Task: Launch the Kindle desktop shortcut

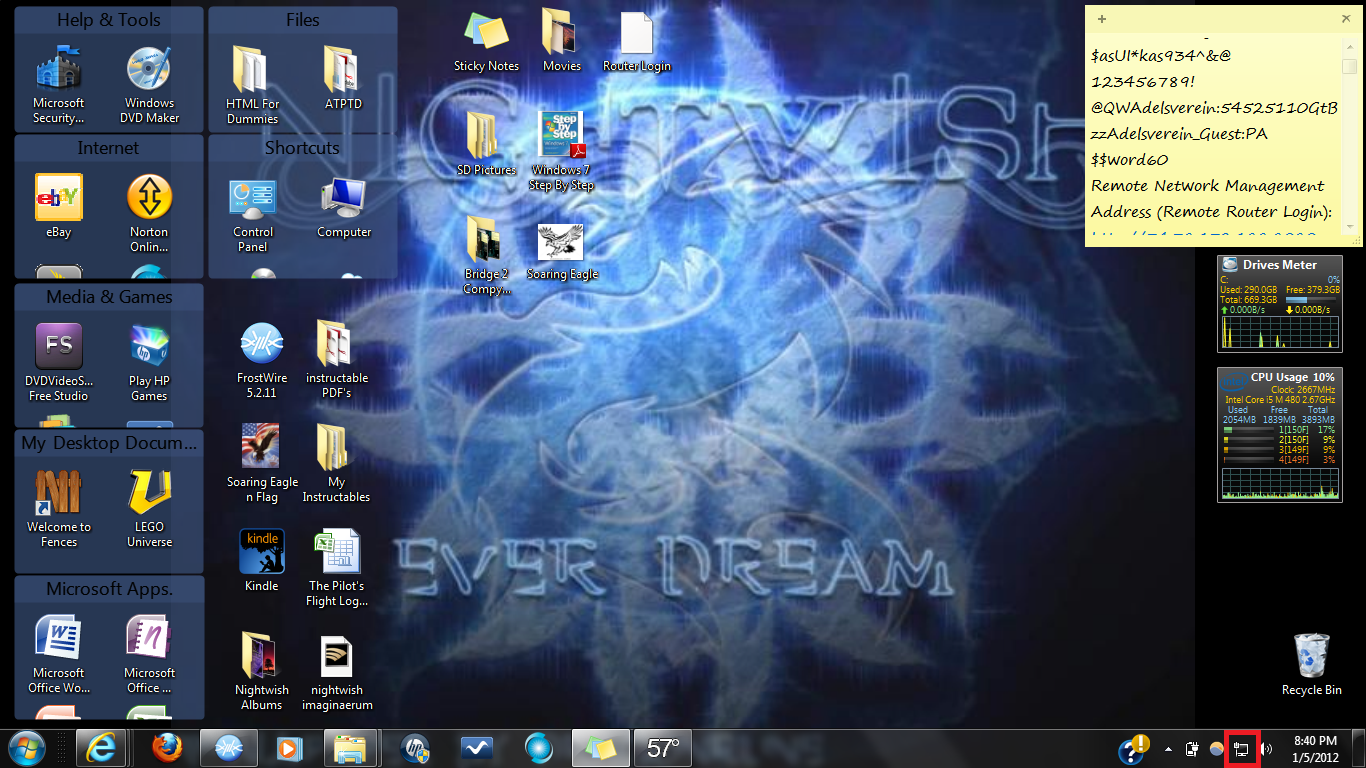Action: coord(262,560)
